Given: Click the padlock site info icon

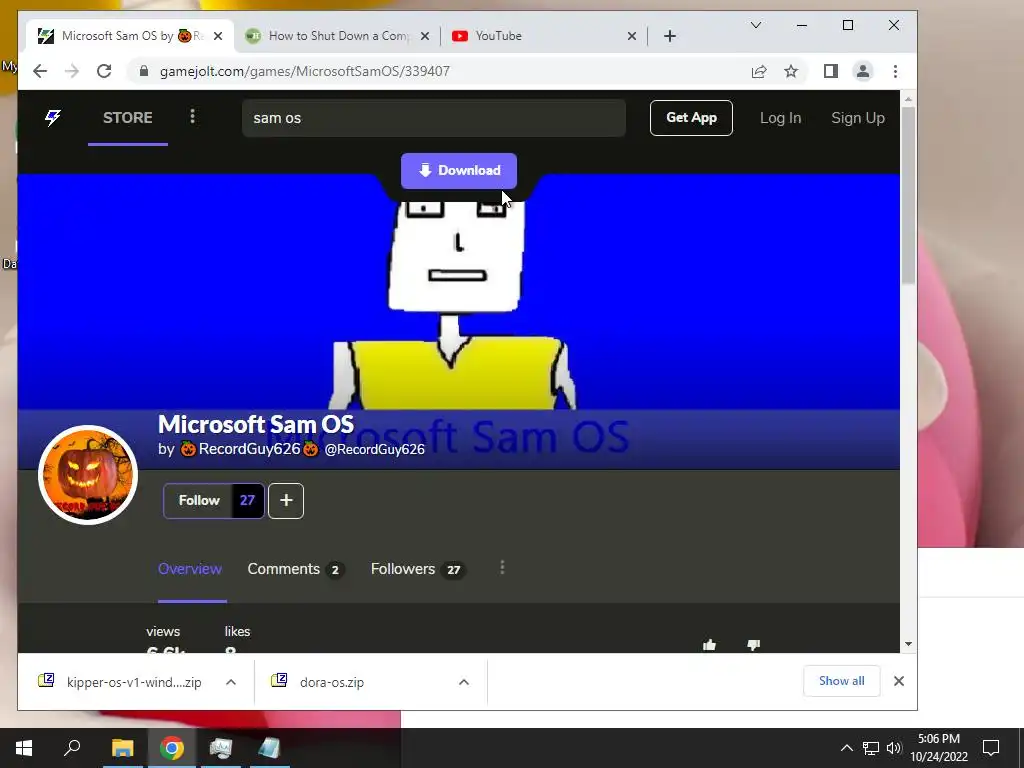Looking at the screenshot, I should tap(144, 71).
